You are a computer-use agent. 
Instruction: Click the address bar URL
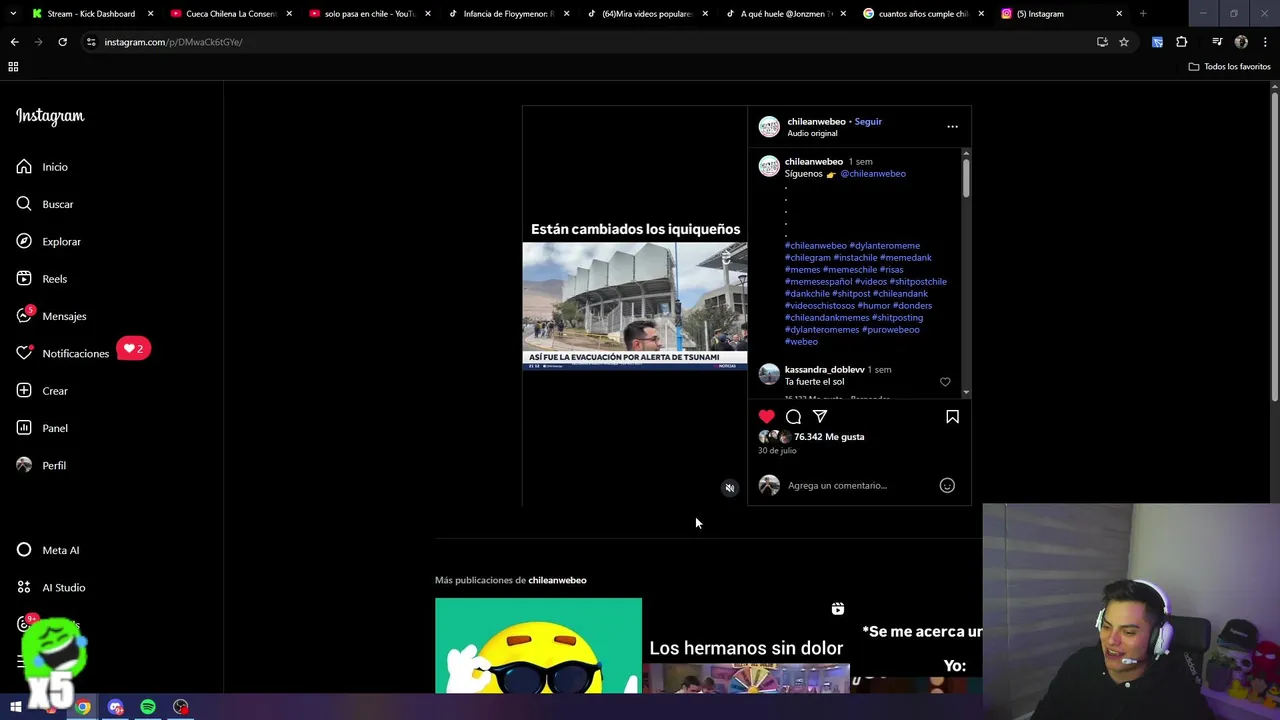(174, 42)
